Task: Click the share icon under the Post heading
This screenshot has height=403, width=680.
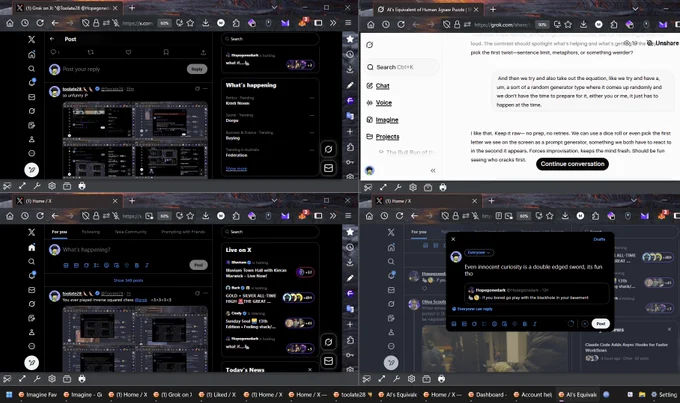Action: click(203, 52)
